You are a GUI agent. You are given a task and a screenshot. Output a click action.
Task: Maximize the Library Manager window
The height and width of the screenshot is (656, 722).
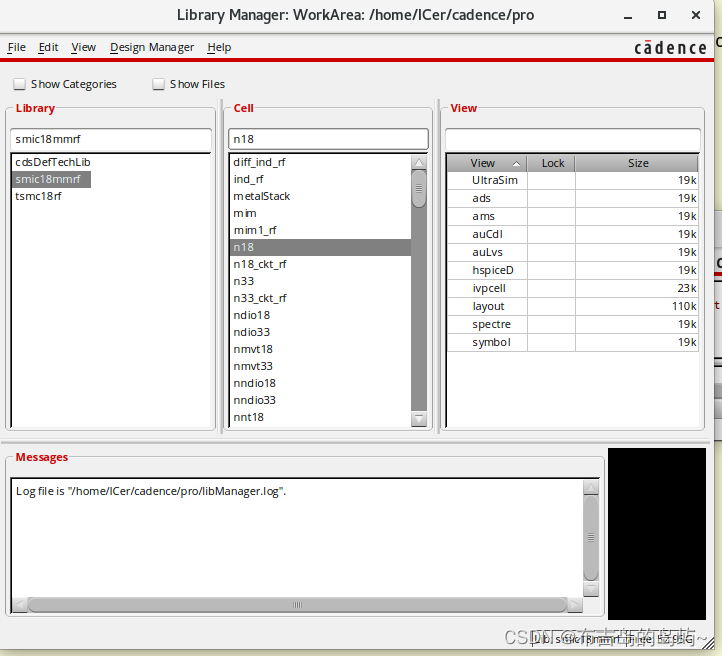661,15
